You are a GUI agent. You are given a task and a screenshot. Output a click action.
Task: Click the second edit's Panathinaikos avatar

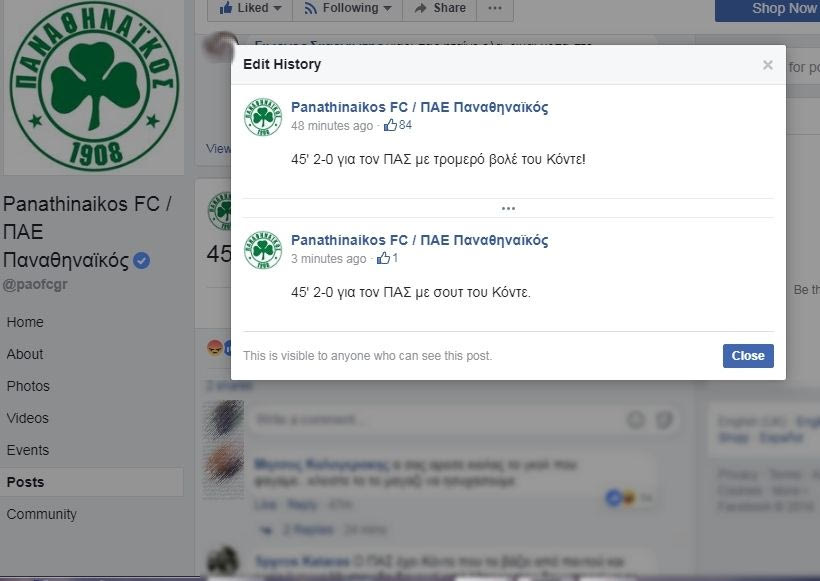263,250
